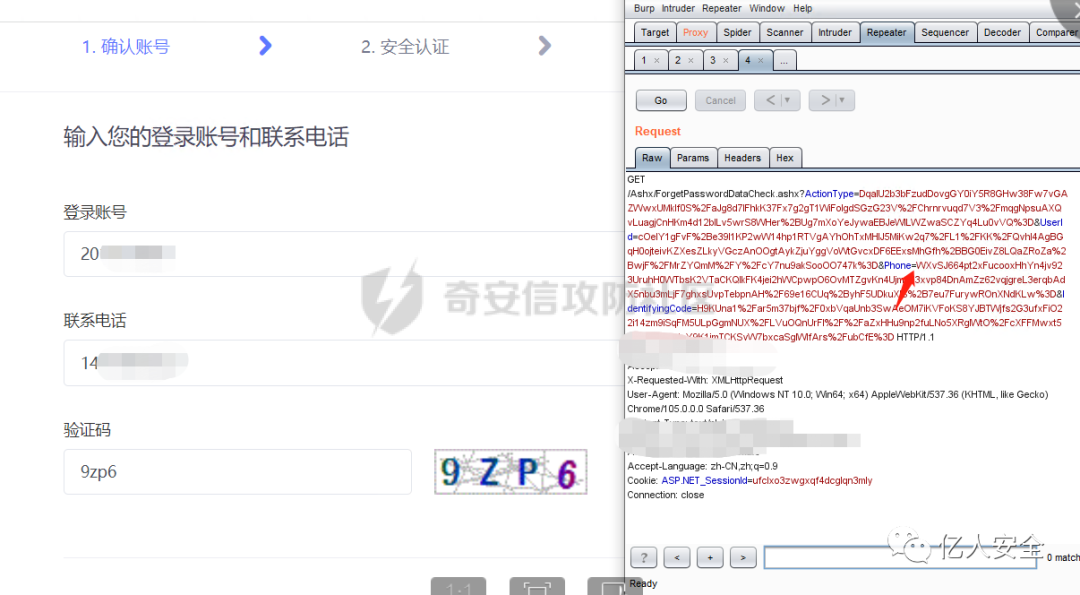Click the Connection: close header line
The width and height of the screenshot is (1080, 595).
(x=665, y=495)
